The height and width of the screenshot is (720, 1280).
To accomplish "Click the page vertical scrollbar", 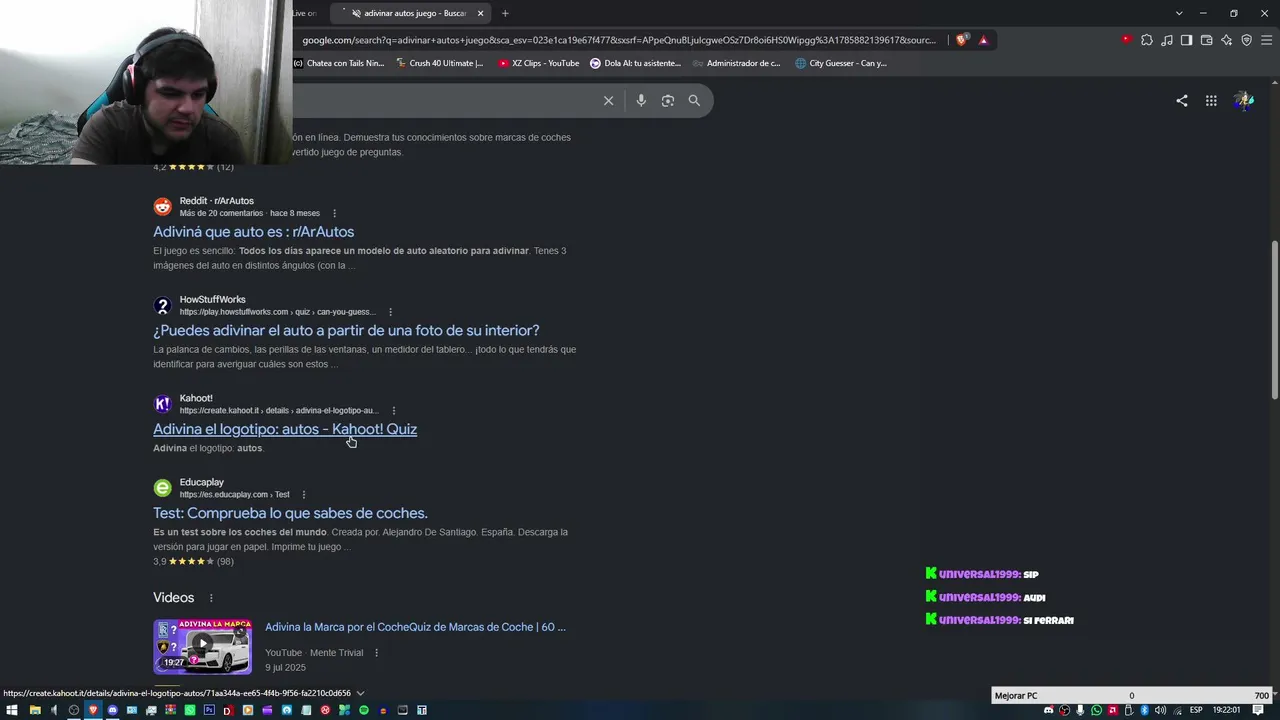I will point(1274,320).
